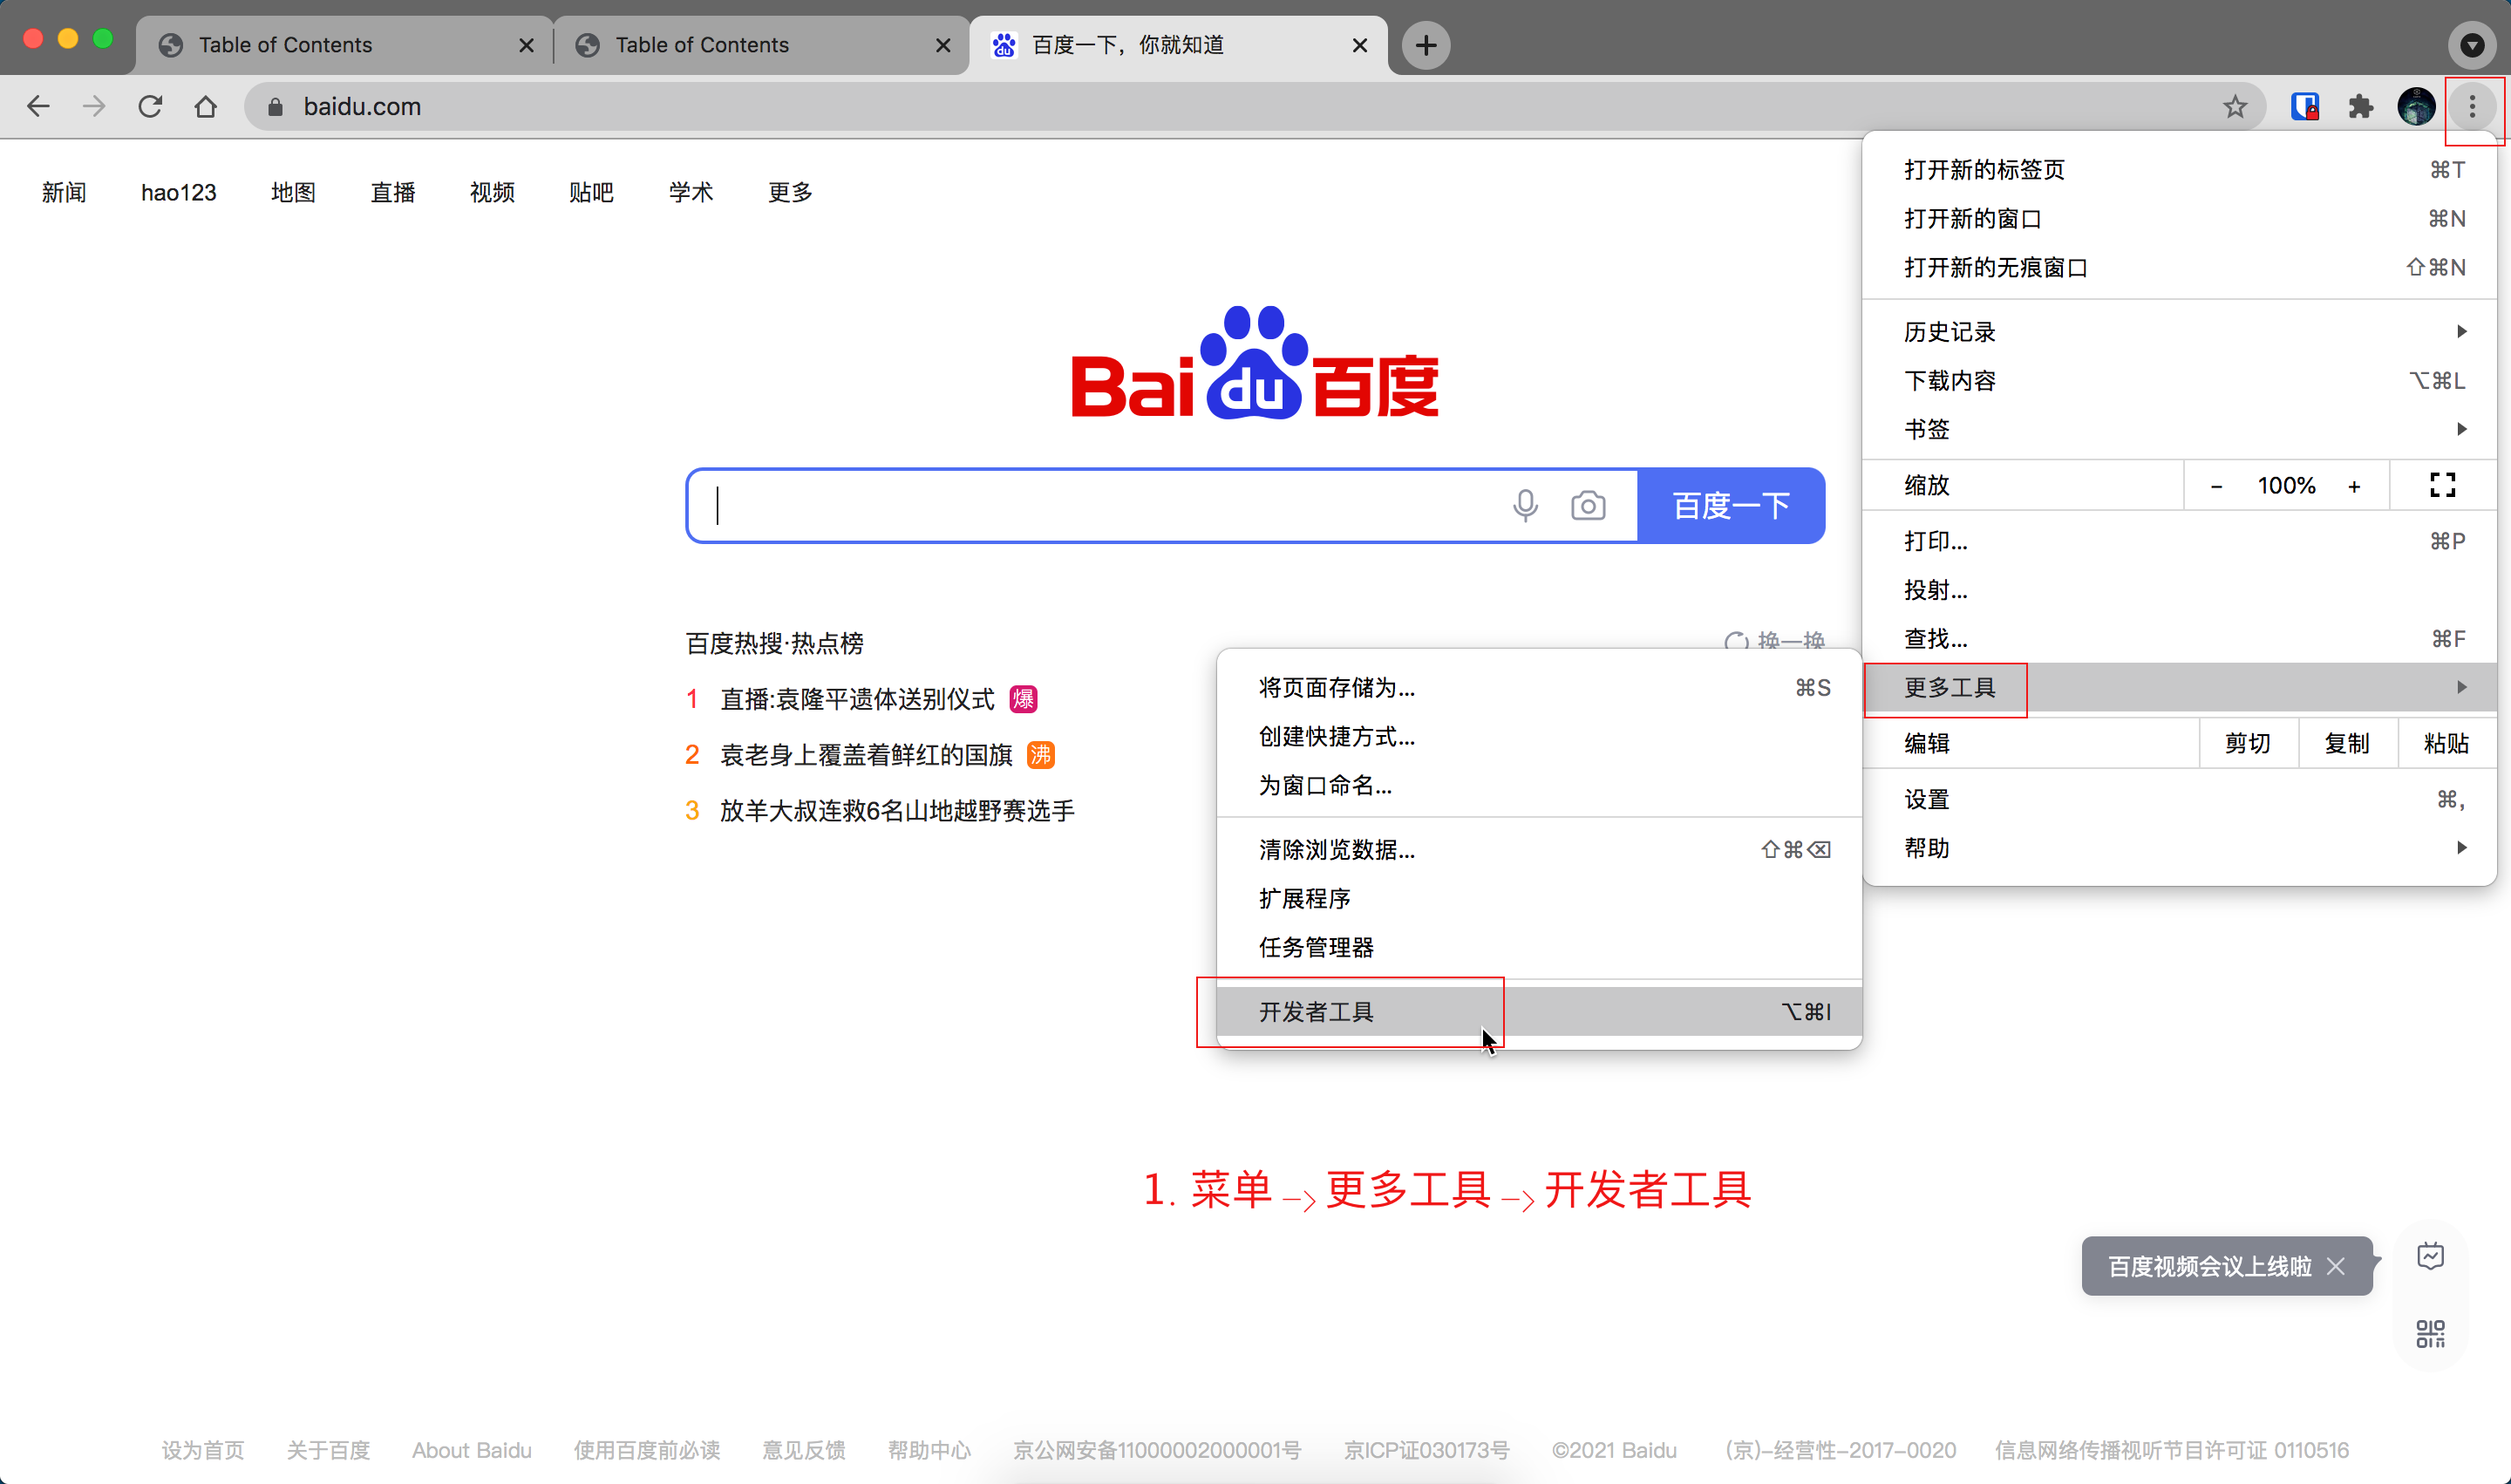This screenshot has width=2511, height=1484.
Task: Expand the 历史记录 submenu
Action: [2180, 332]
